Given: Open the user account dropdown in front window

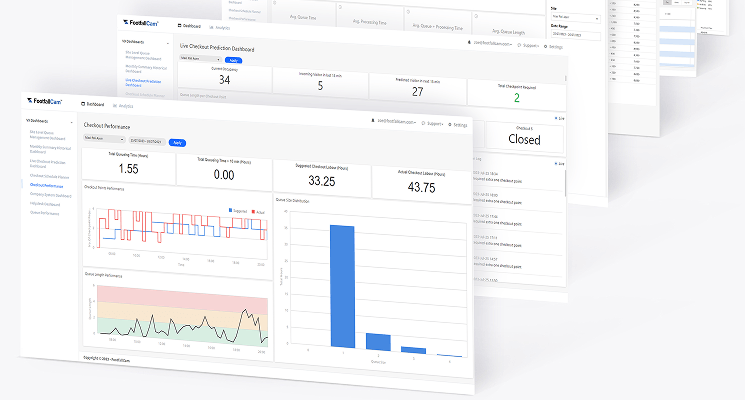Looking at the screenshot, I should [x=392, y=122].
